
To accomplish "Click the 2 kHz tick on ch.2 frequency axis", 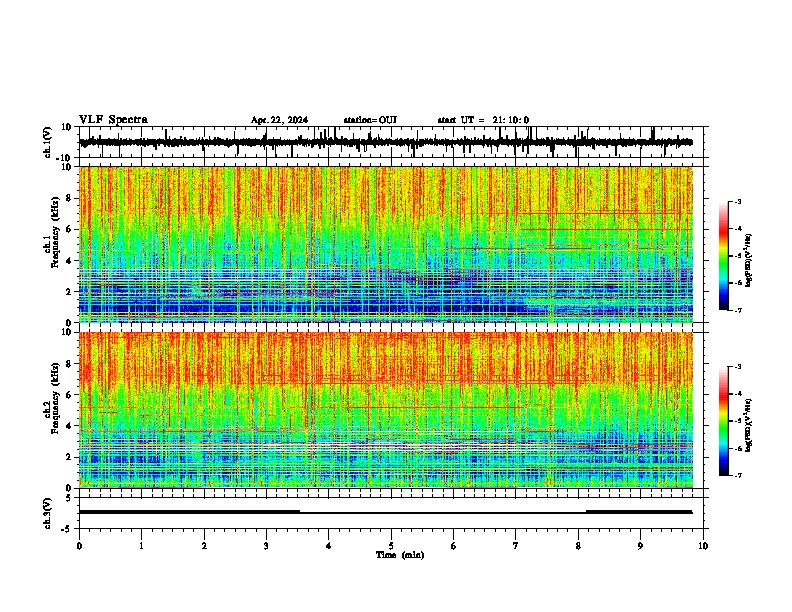I will coord(69,457).
